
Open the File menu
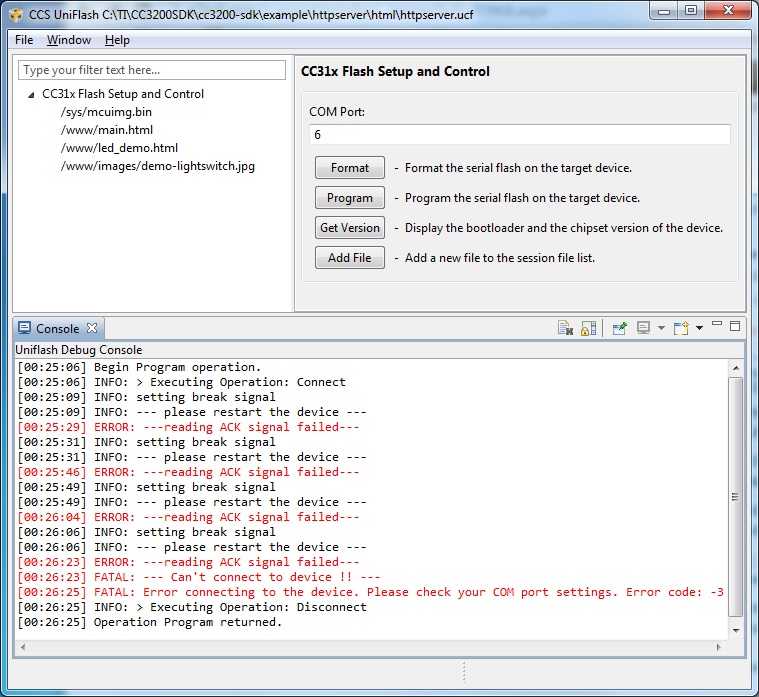pyautogui.click(x=24, y=40)
